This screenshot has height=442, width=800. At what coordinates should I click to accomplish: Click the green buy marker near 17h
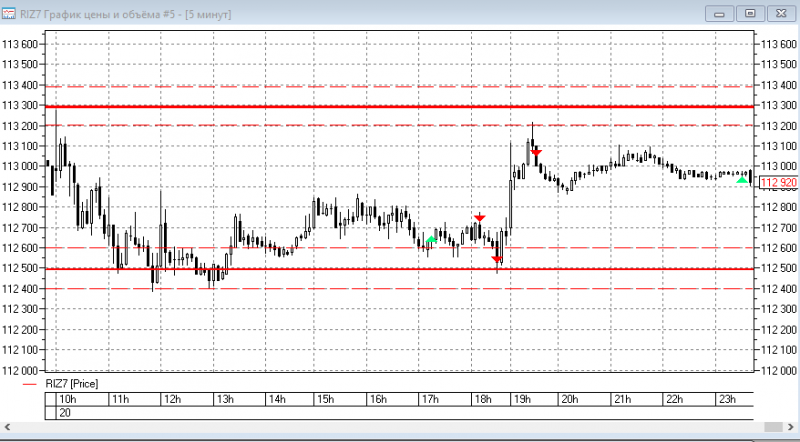(431, 239)
